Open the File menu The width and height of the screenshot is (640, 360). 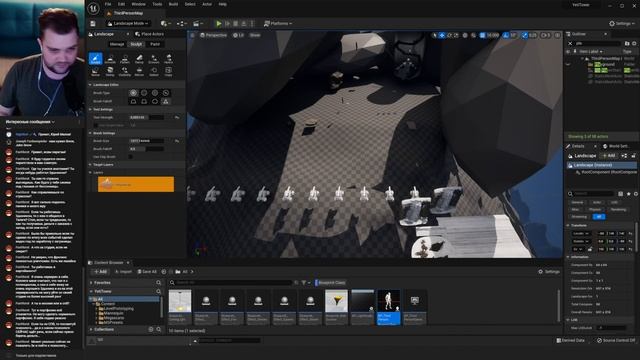click(x=108, y=4)
